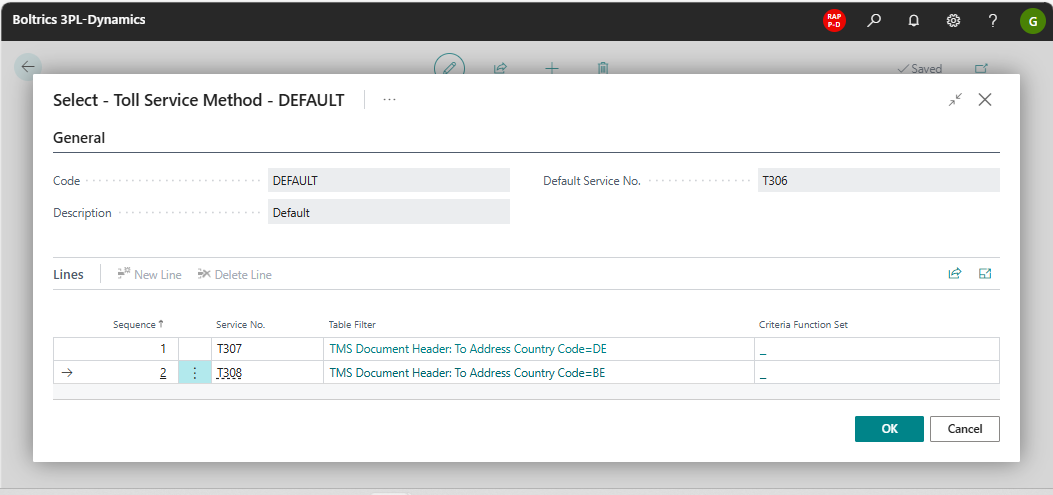Open the background page in a new window
The image size is (1053, 495).
pyautogui.click(x=981, y=68)
